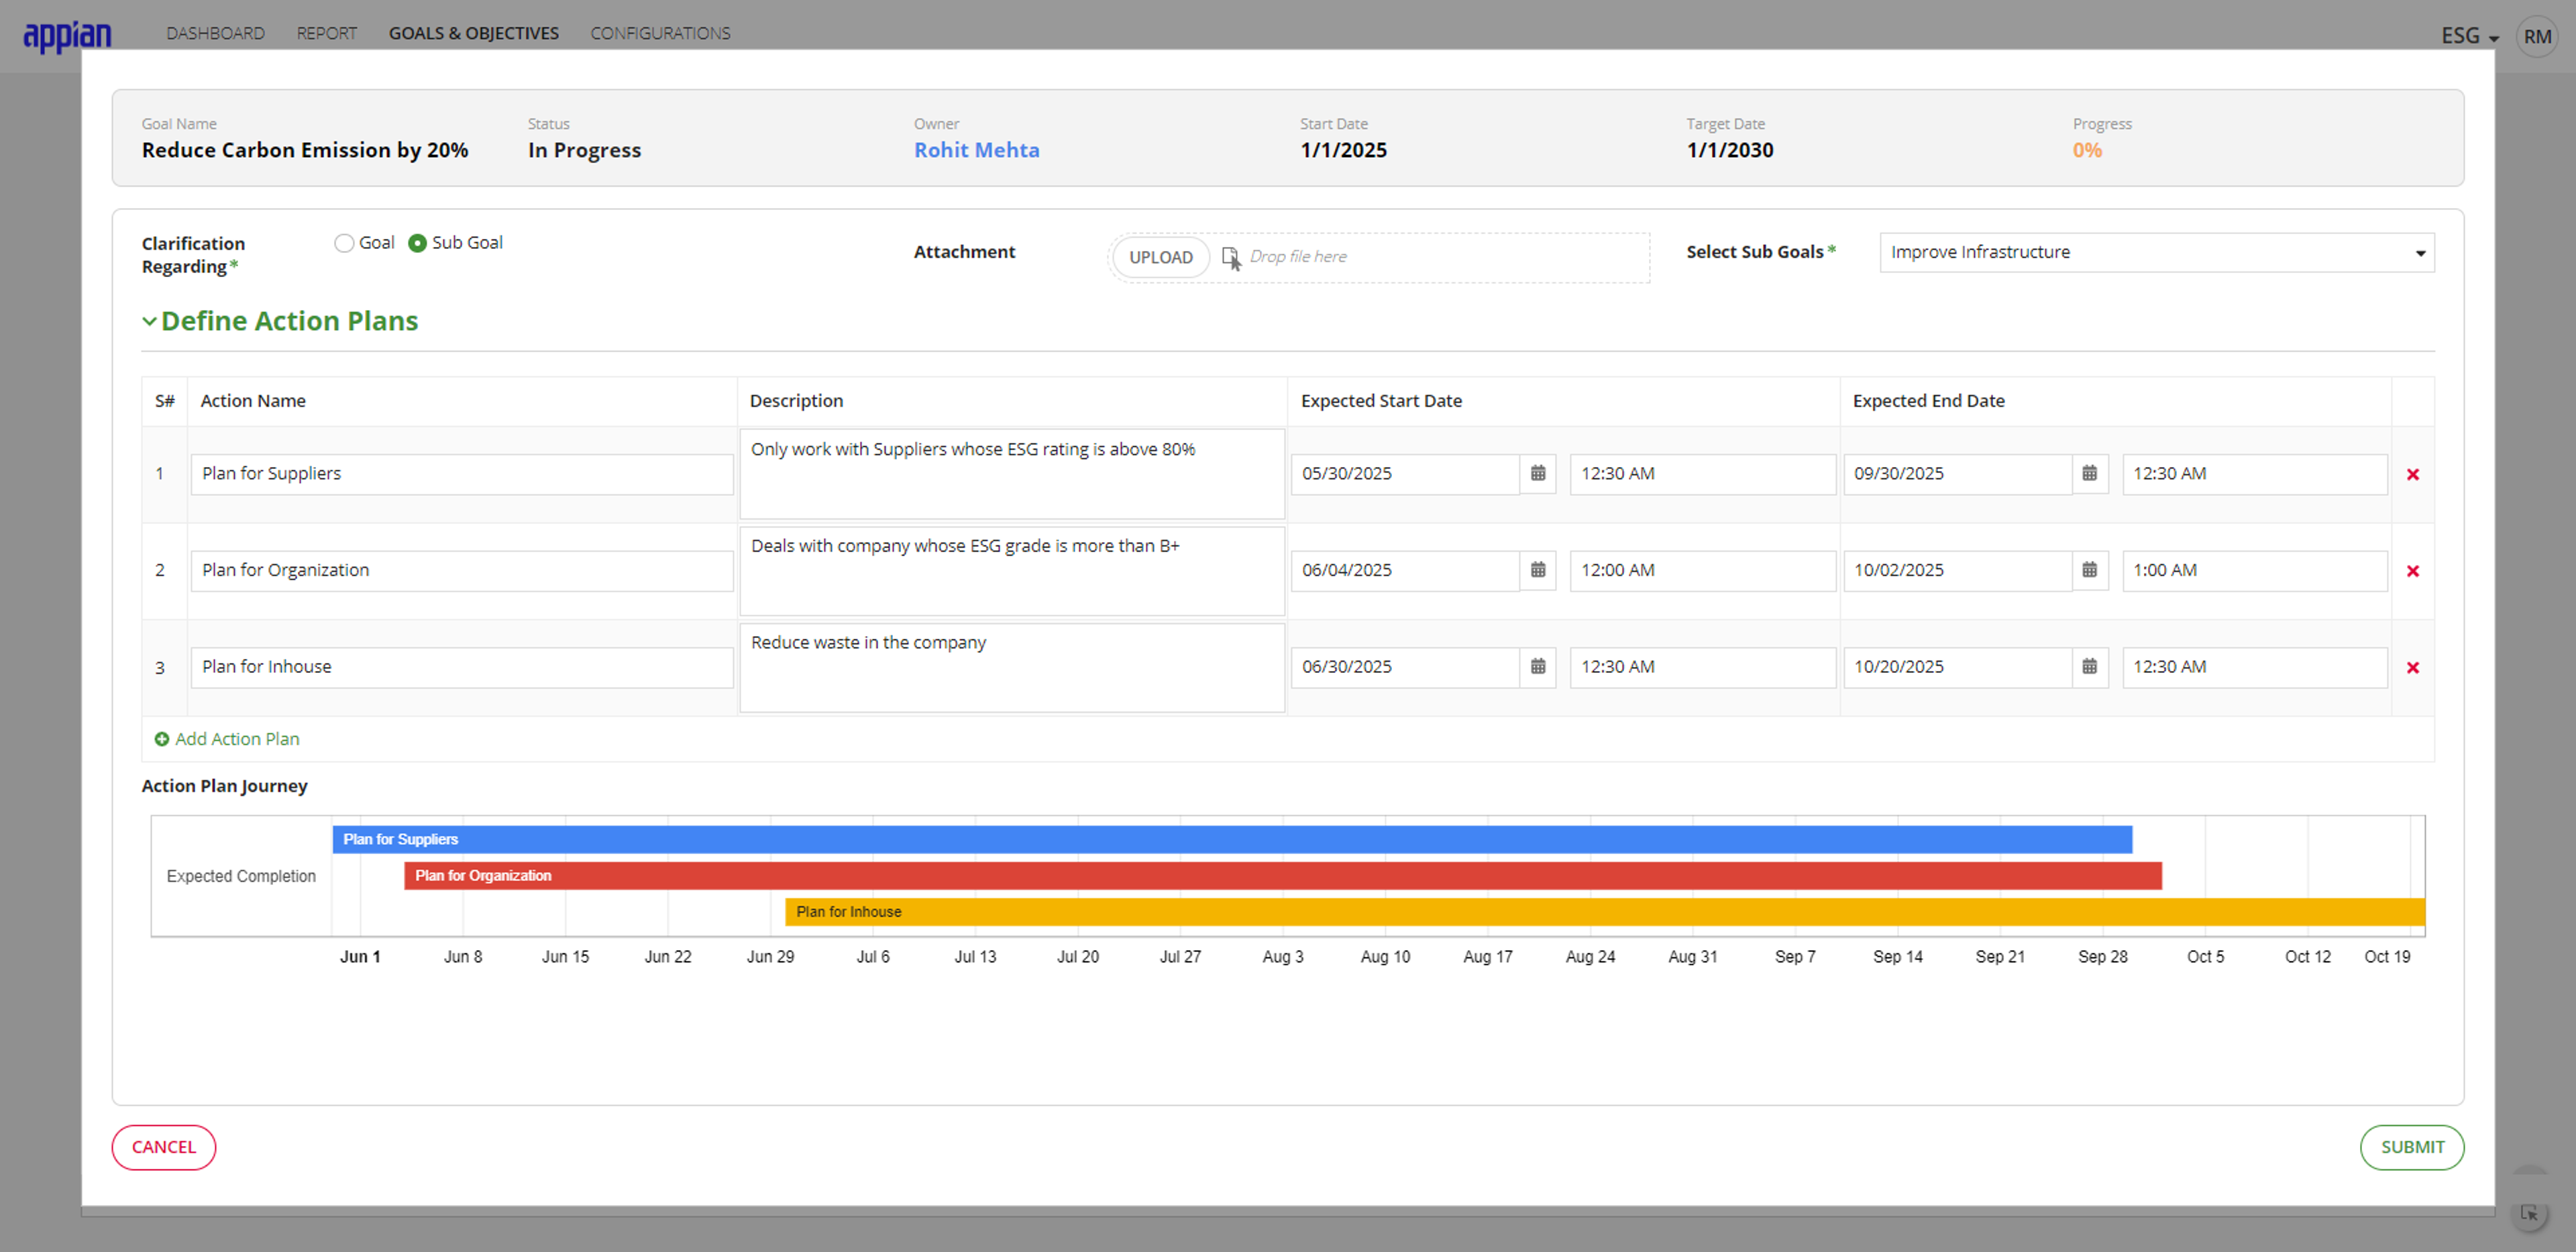
Task: Open calendar picker for Plan for Inhouse start date
Action: (x=1538, y=667)
